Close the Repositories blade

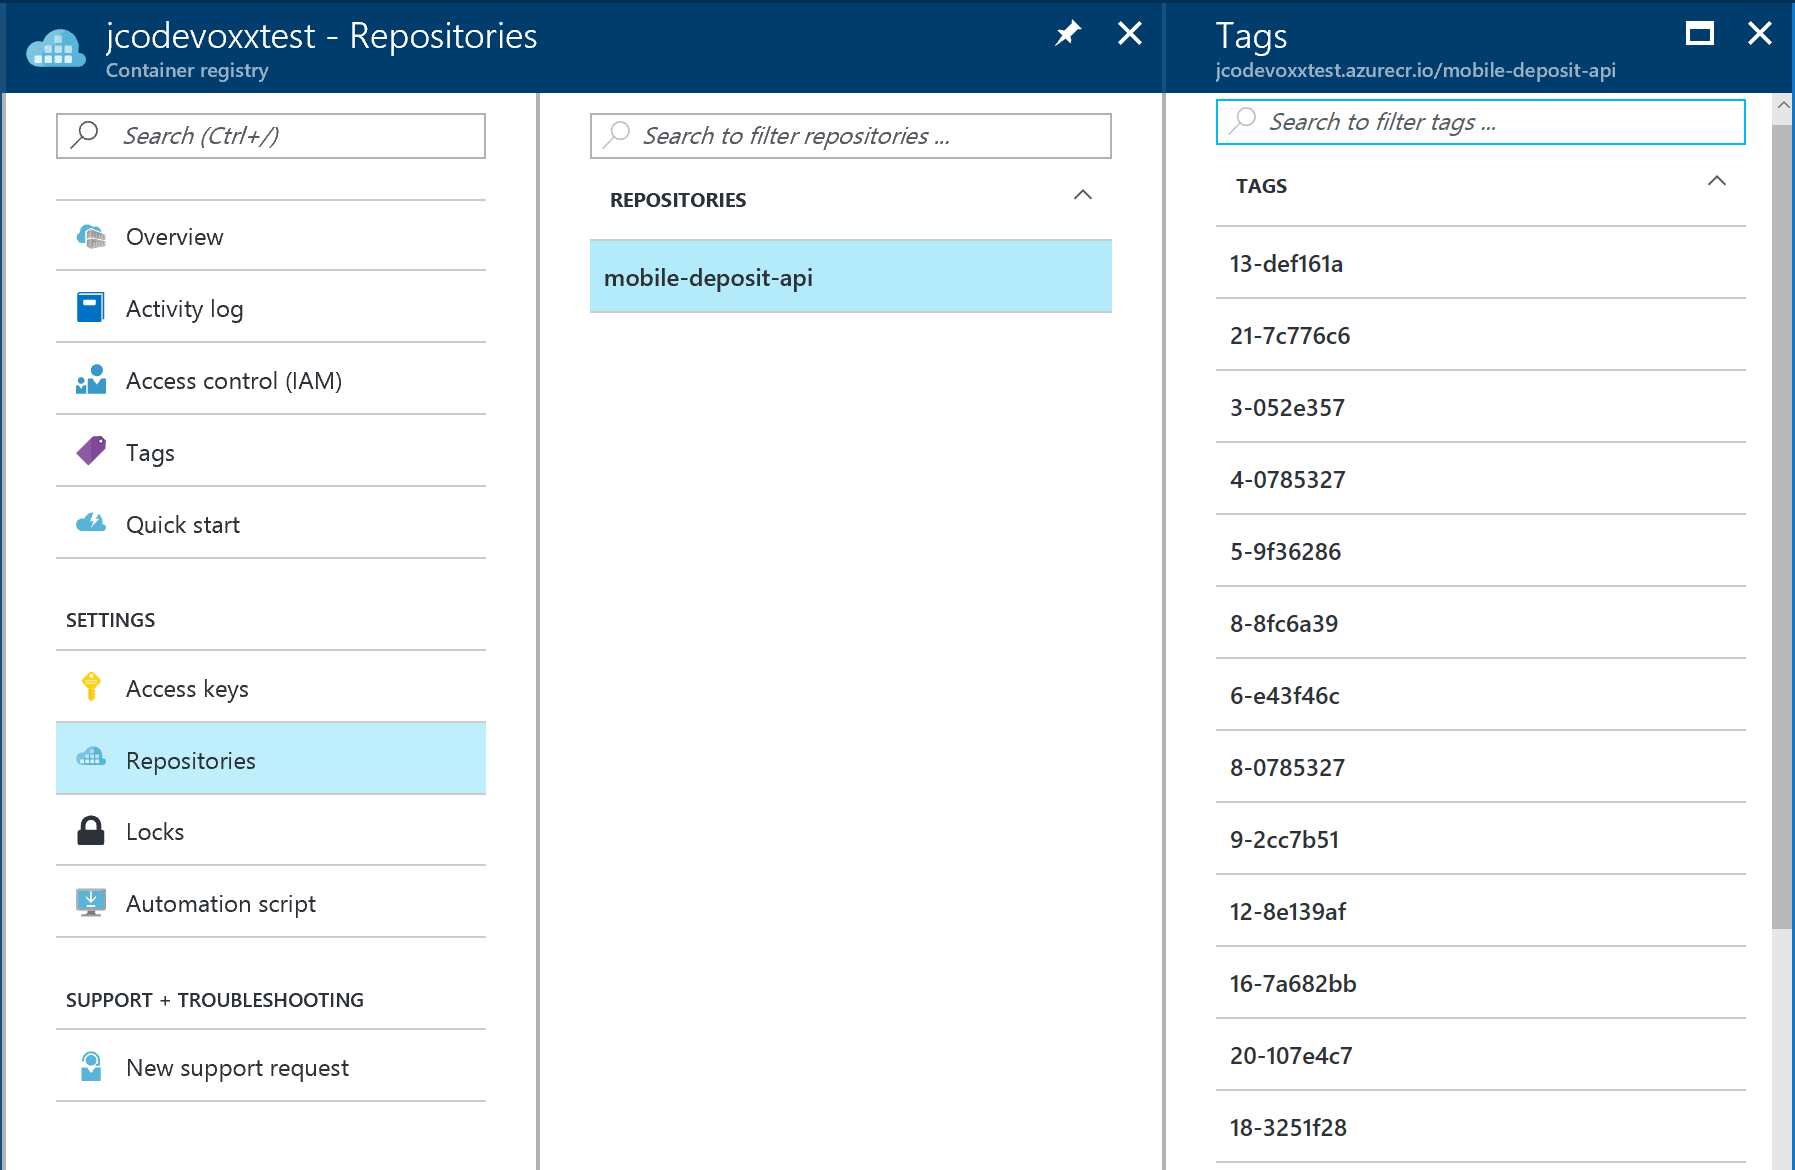click(x=1130, y=33)
